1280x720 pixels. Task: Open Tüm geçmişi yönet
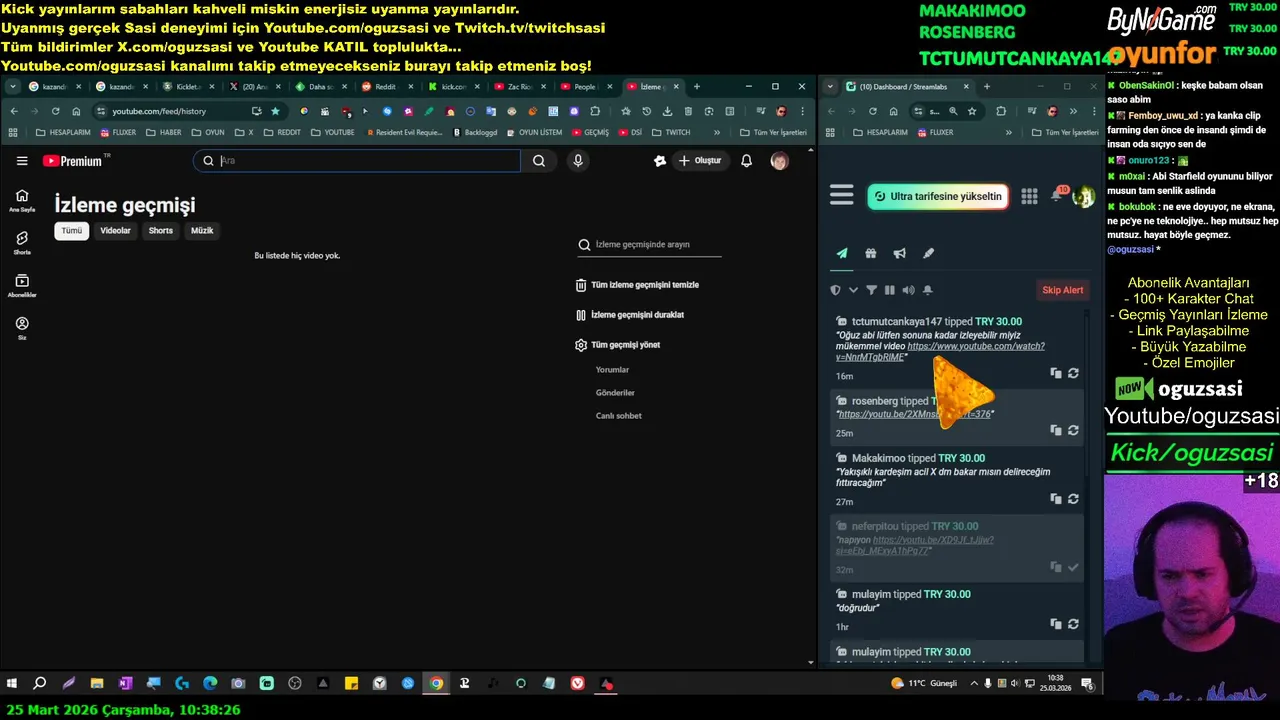tap(618, 345)
